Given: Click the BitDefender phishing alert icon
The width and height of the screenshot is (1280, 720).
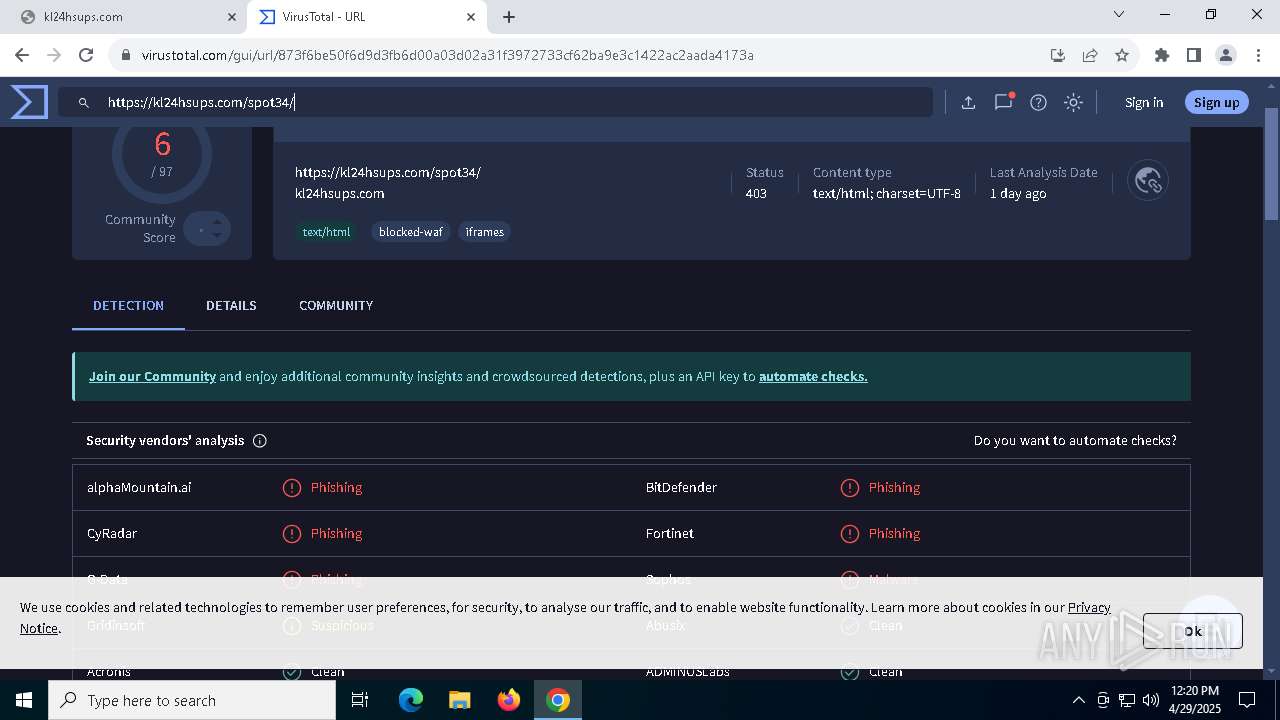Looking at the screenshot, I should click(x=849, y=488).
